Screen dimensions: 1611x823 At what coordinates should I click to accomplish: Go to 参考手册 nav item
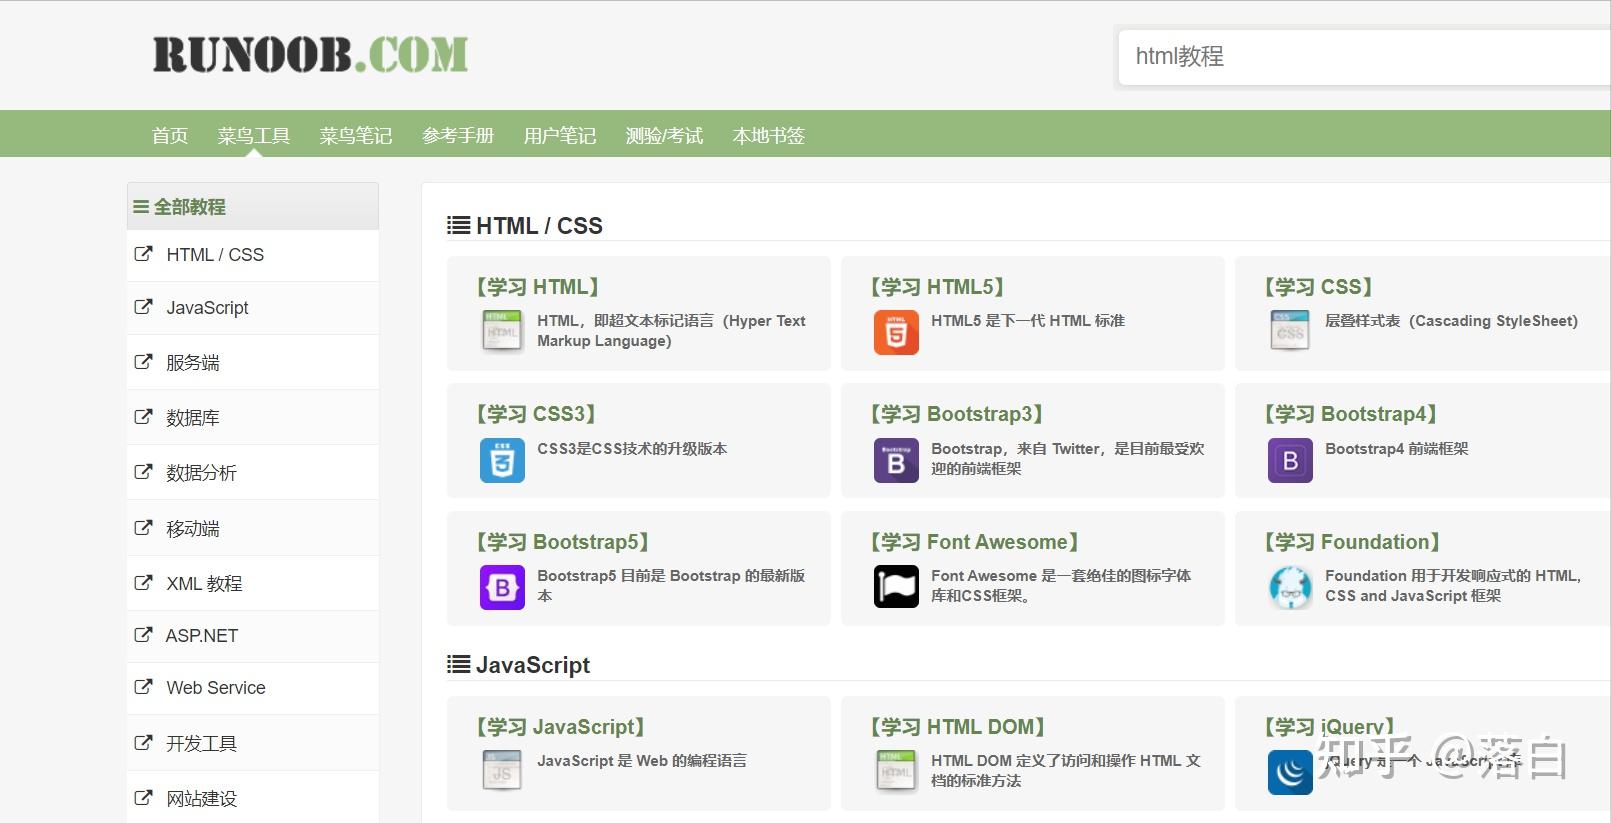458,135
